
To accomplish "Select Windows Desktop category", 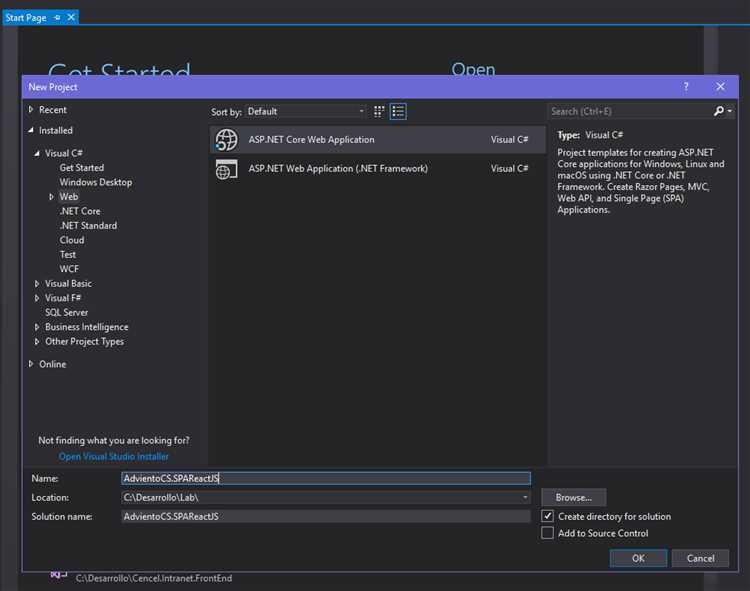I will tap(96, 182).
